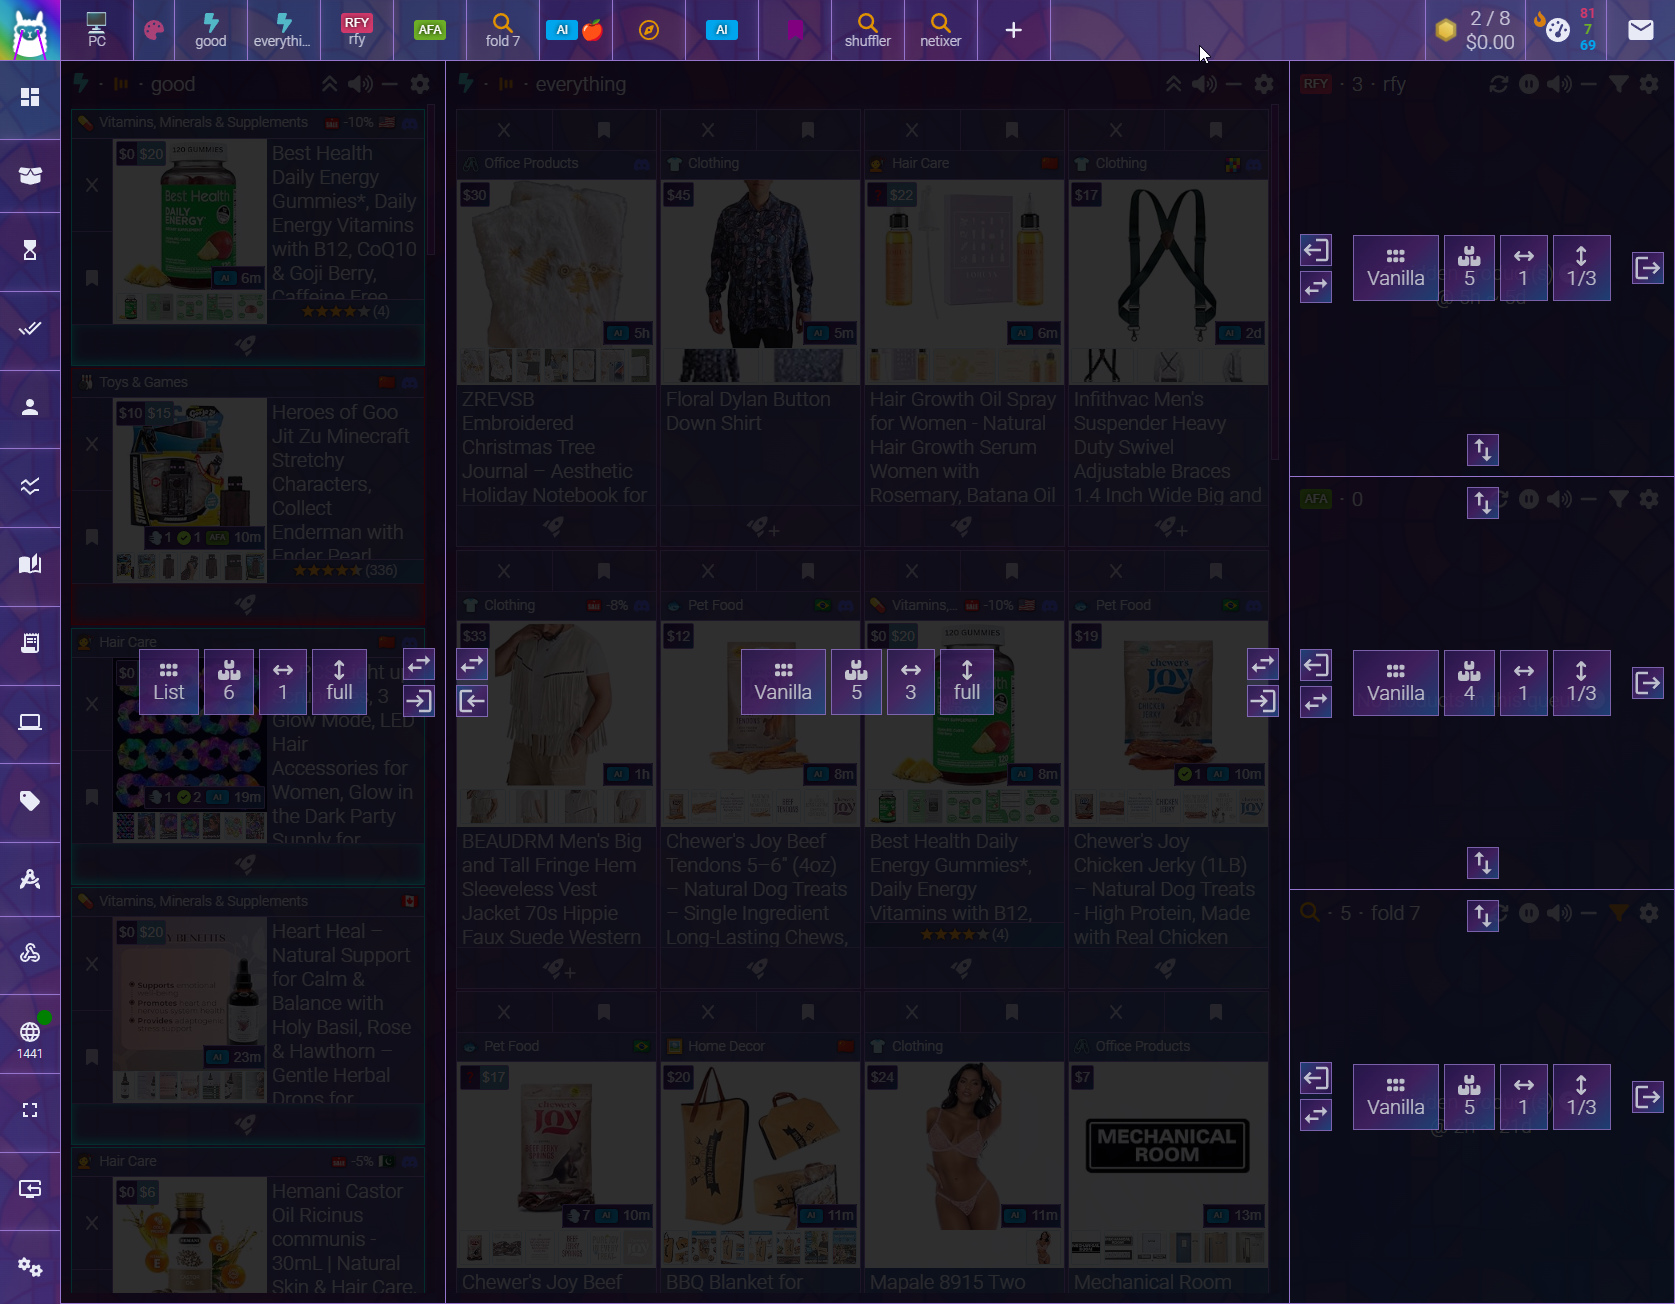Image resolution: width=1675 pixels, height=1304 pixels.
Task: Select the fold 7 search tab
Action: pos(503,30)
